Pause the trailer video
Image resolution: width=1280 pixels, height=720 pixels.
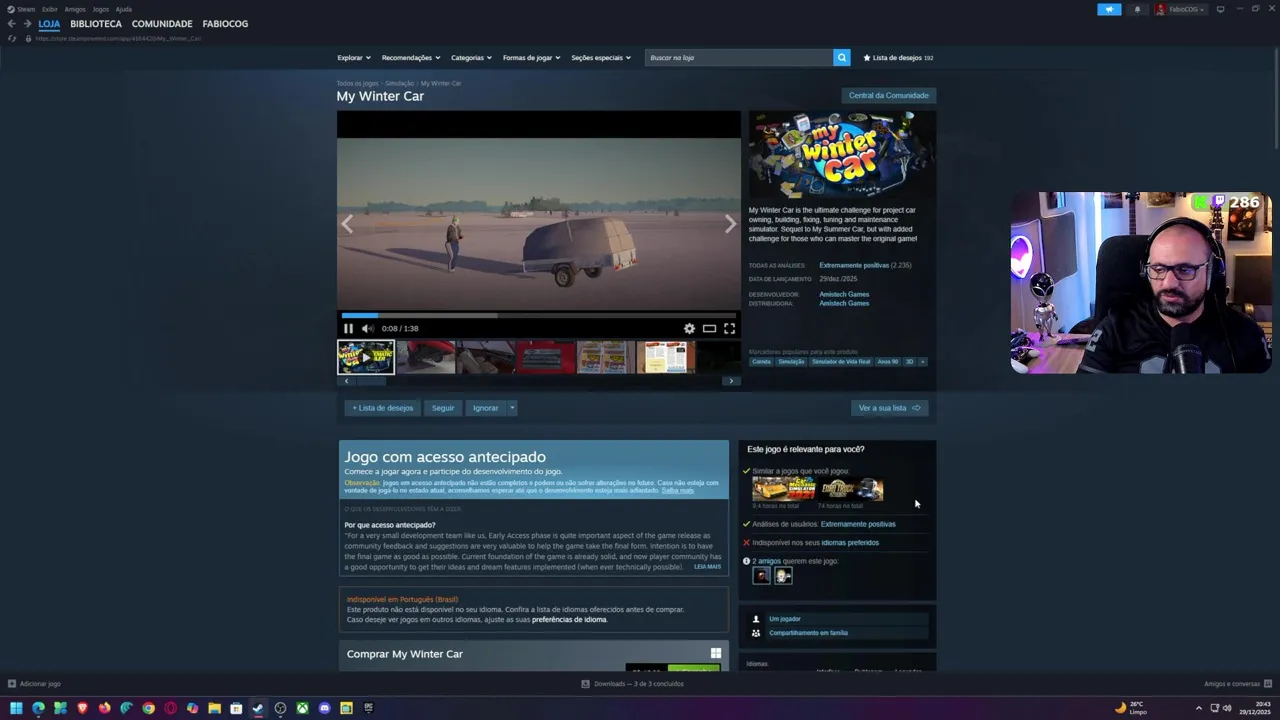click(348, 328)
